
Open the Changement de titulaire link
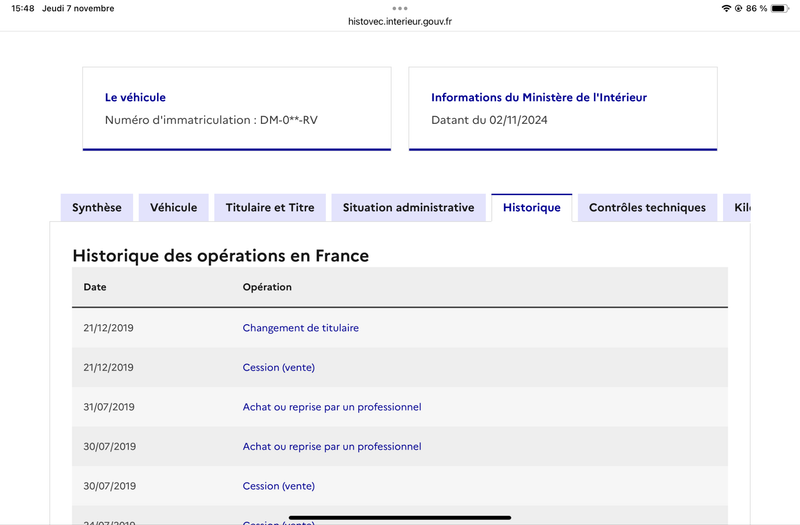pos(301,328)
